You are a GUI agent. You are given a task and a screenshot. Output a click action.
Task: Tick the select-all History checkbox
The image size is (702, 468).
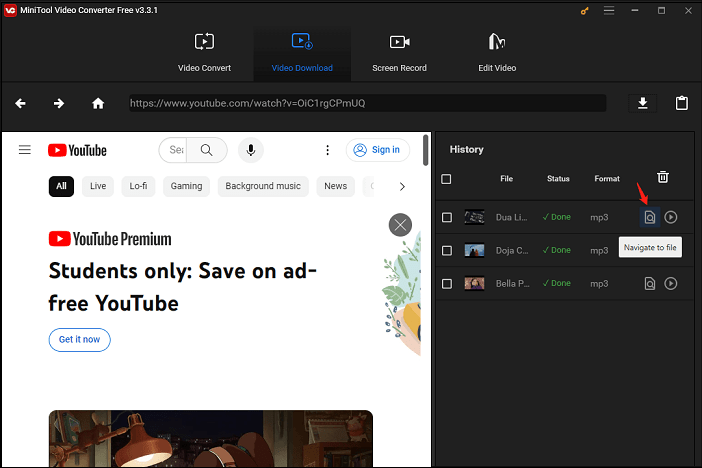coord(446,179)
